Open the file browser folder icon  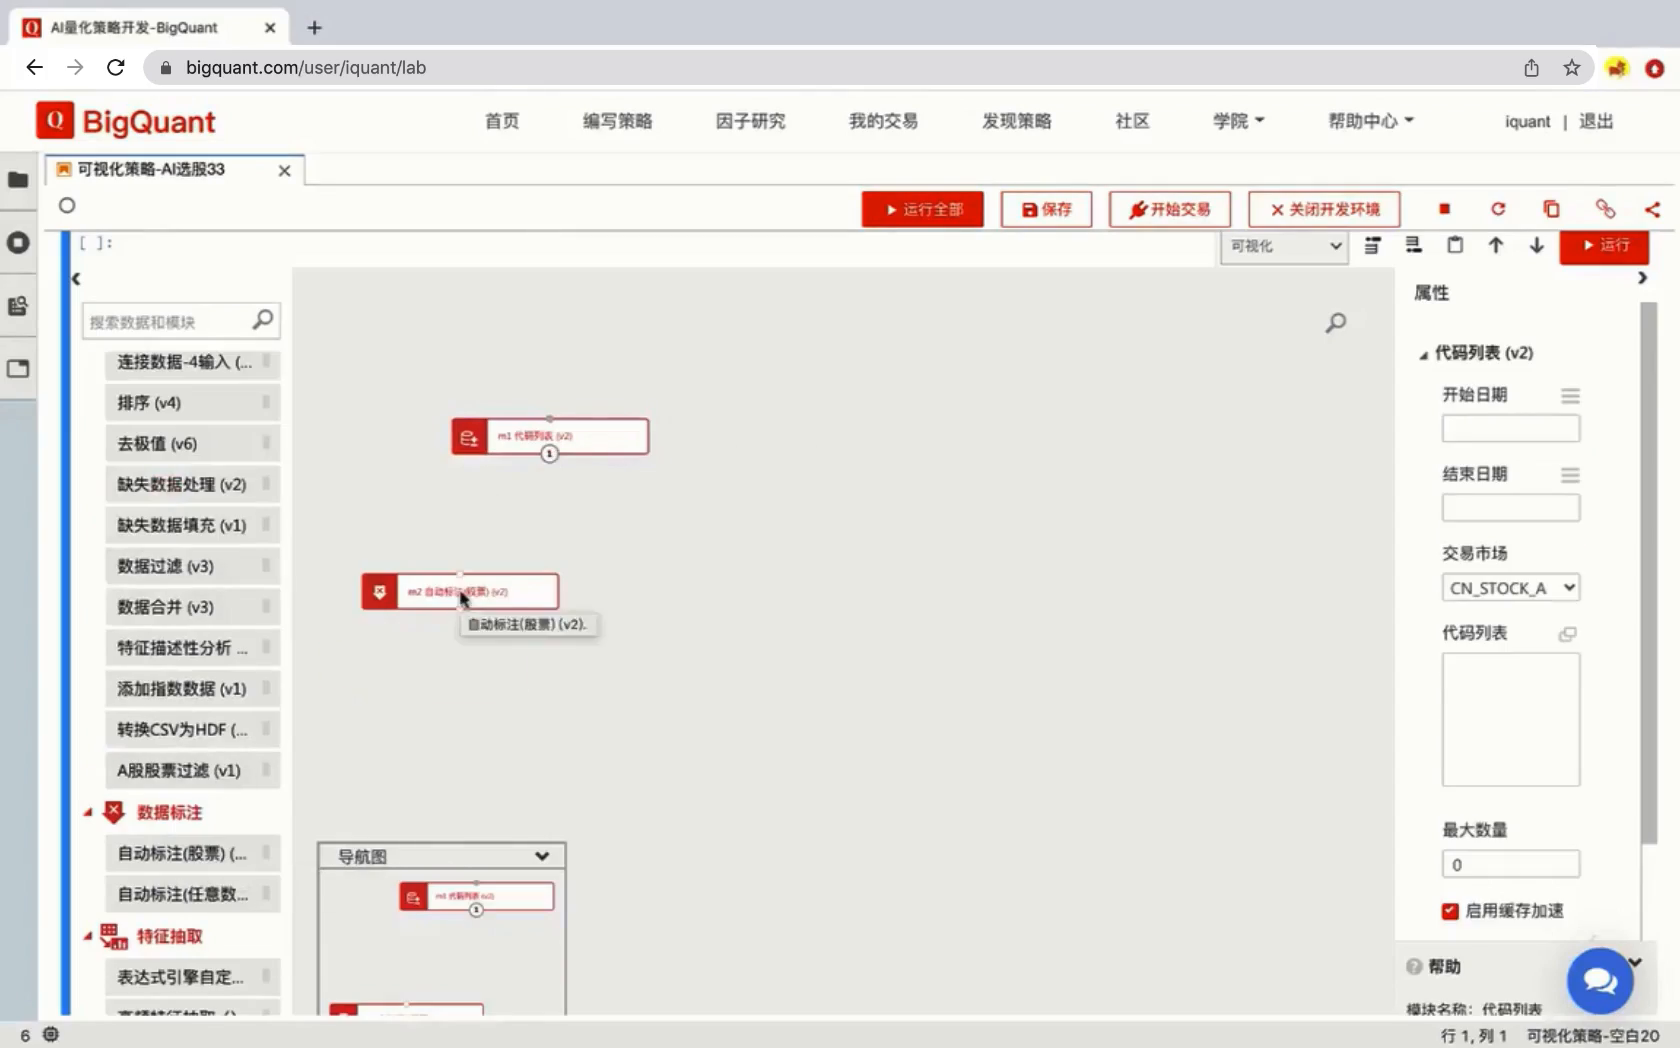[x=18, y=180]
